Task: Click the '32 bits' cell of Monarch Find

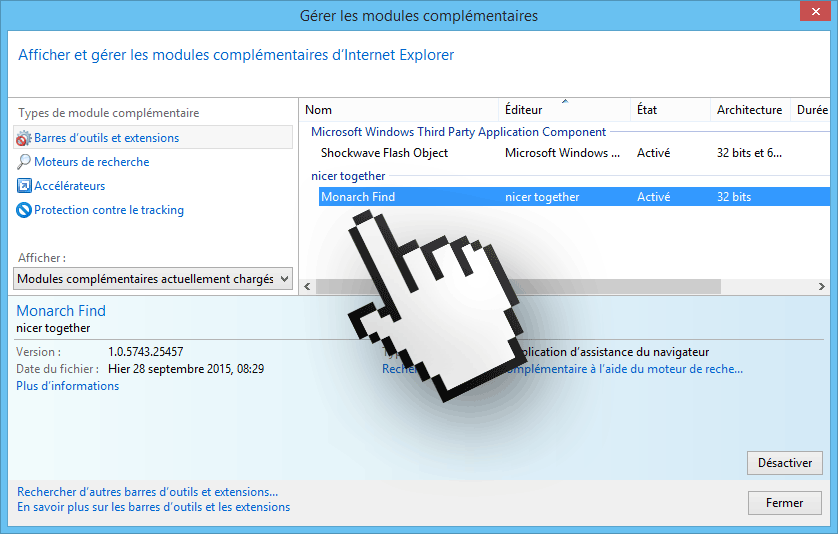Action: pos(734,197)
